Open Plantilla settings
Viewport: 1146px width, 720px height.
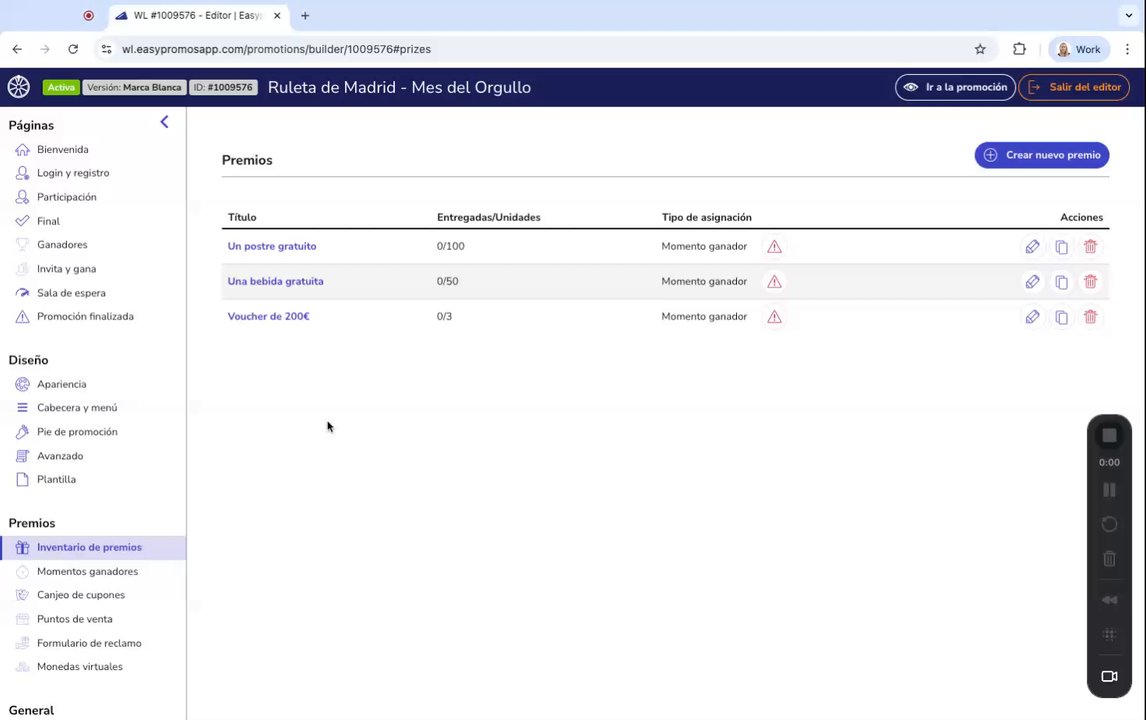(56, 480)
